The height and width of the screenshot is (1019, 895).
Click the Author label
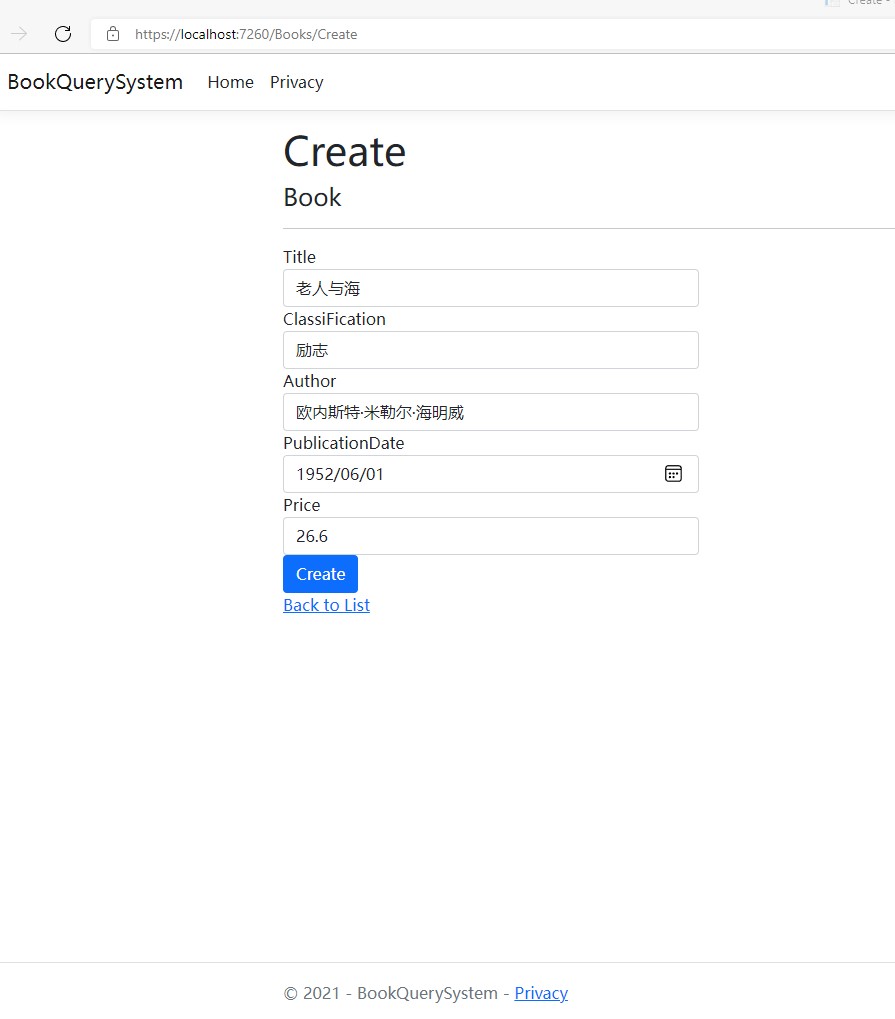(309, 381)
